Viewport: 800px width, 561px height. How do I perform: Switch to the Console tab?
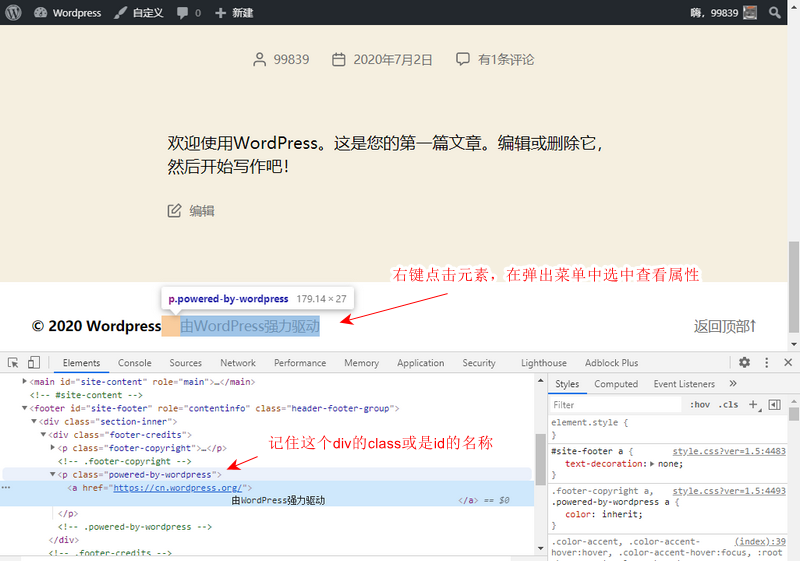point(135,363)
